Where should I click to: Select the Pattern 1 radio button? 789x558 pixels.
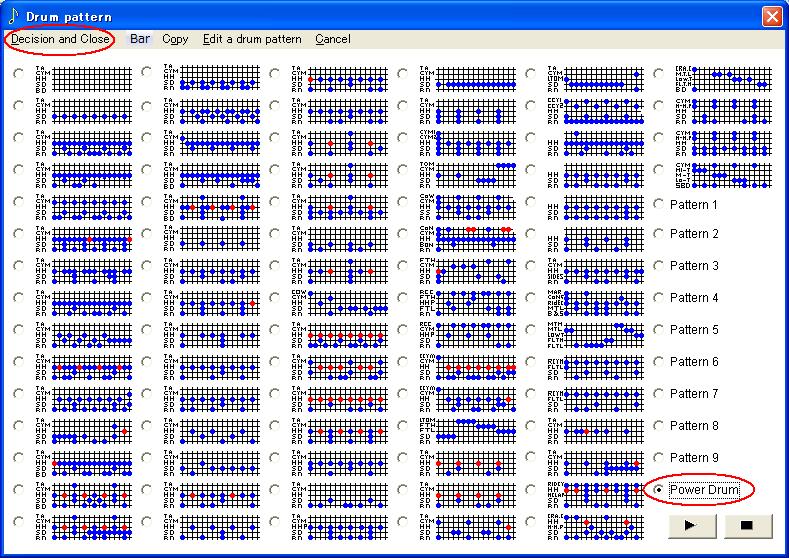click(x=658, y=205)
